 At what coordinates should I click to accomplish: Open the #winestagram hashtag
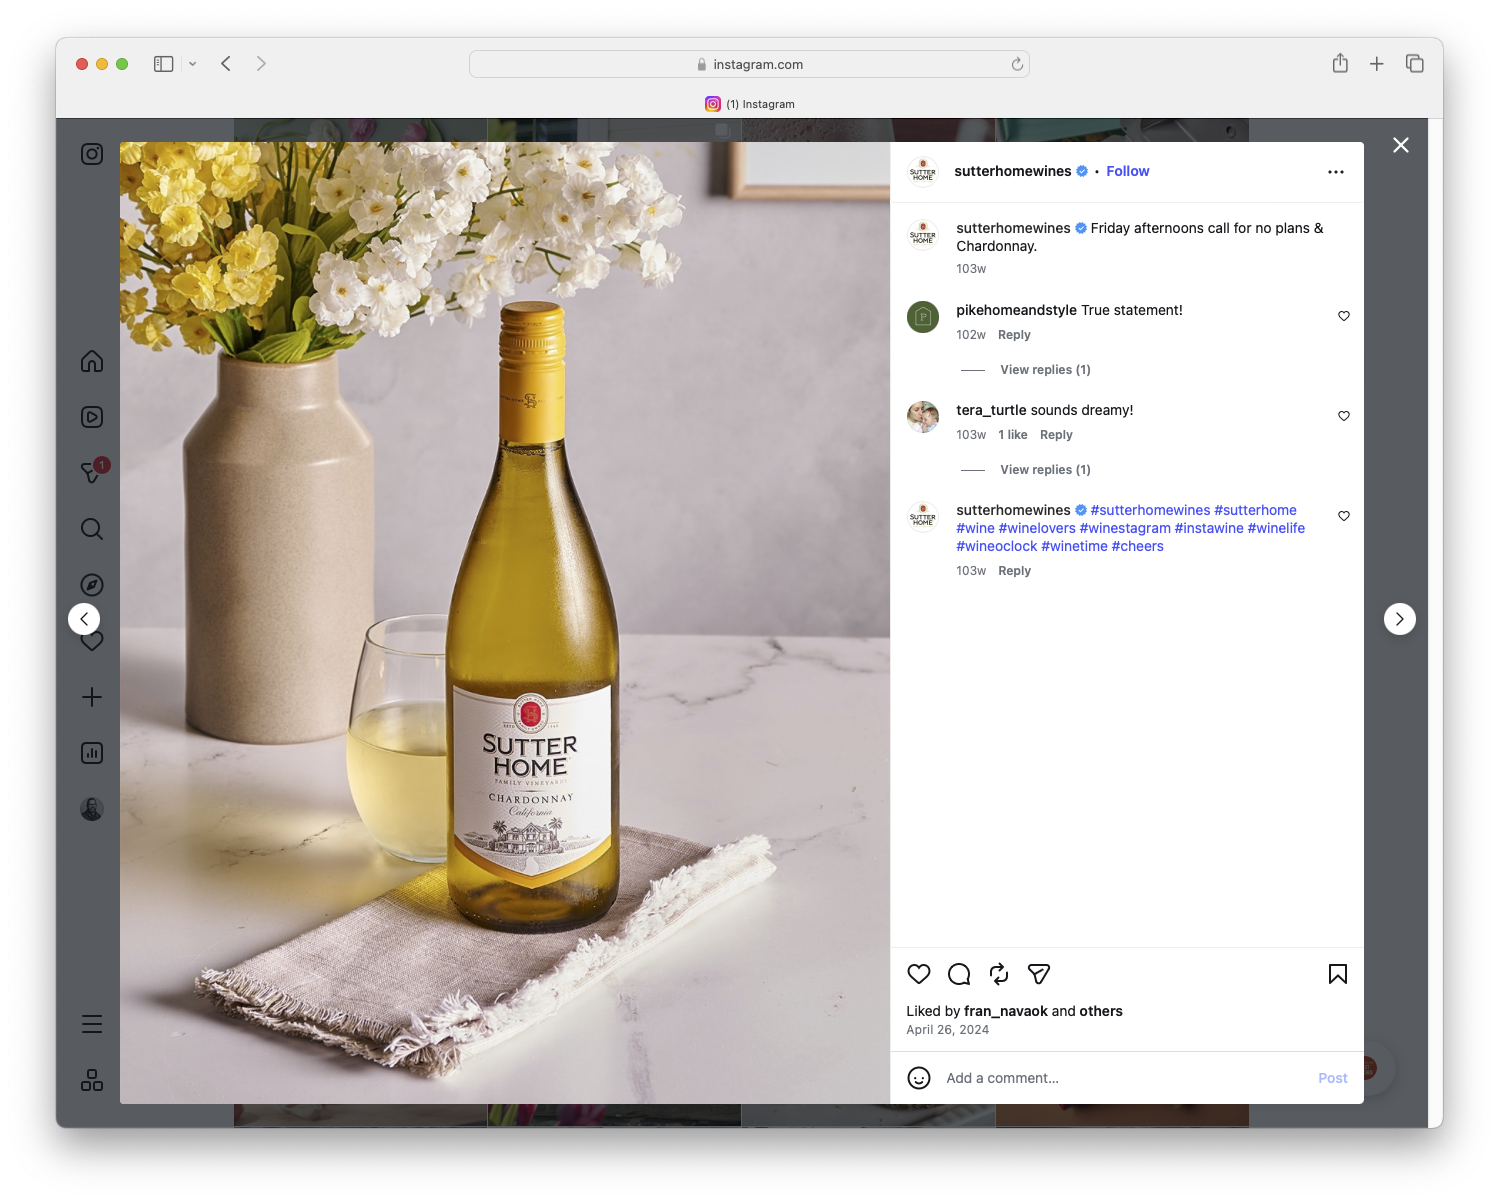coord(1125,528)
